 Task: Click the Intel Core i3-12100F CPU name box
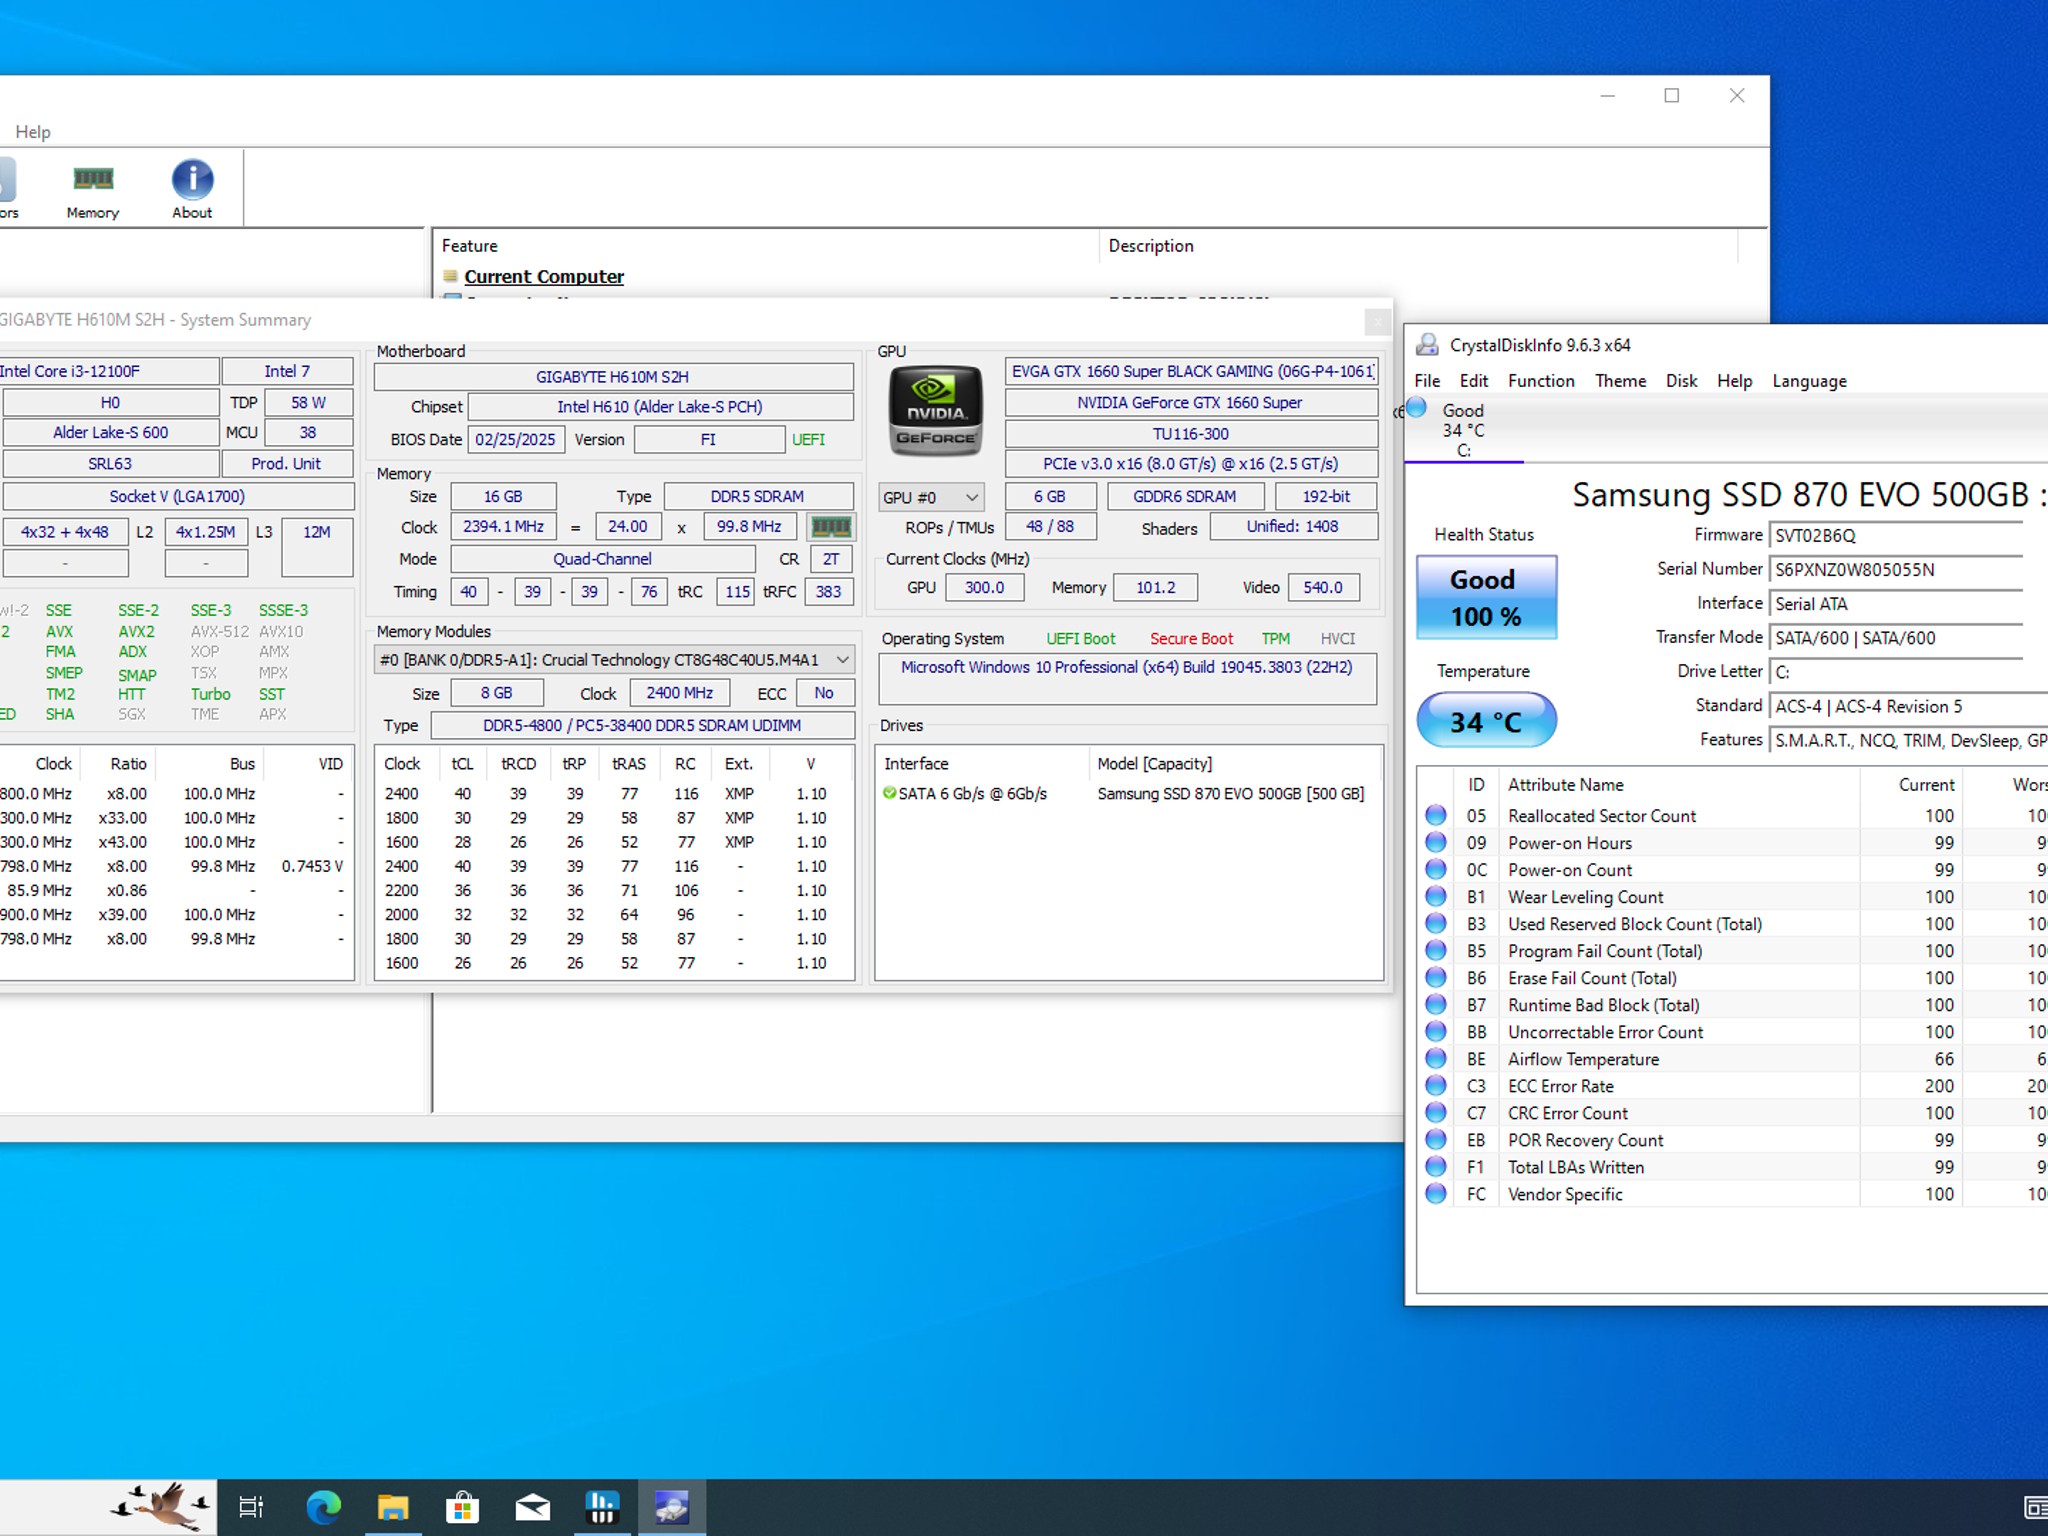click(109, 371)
